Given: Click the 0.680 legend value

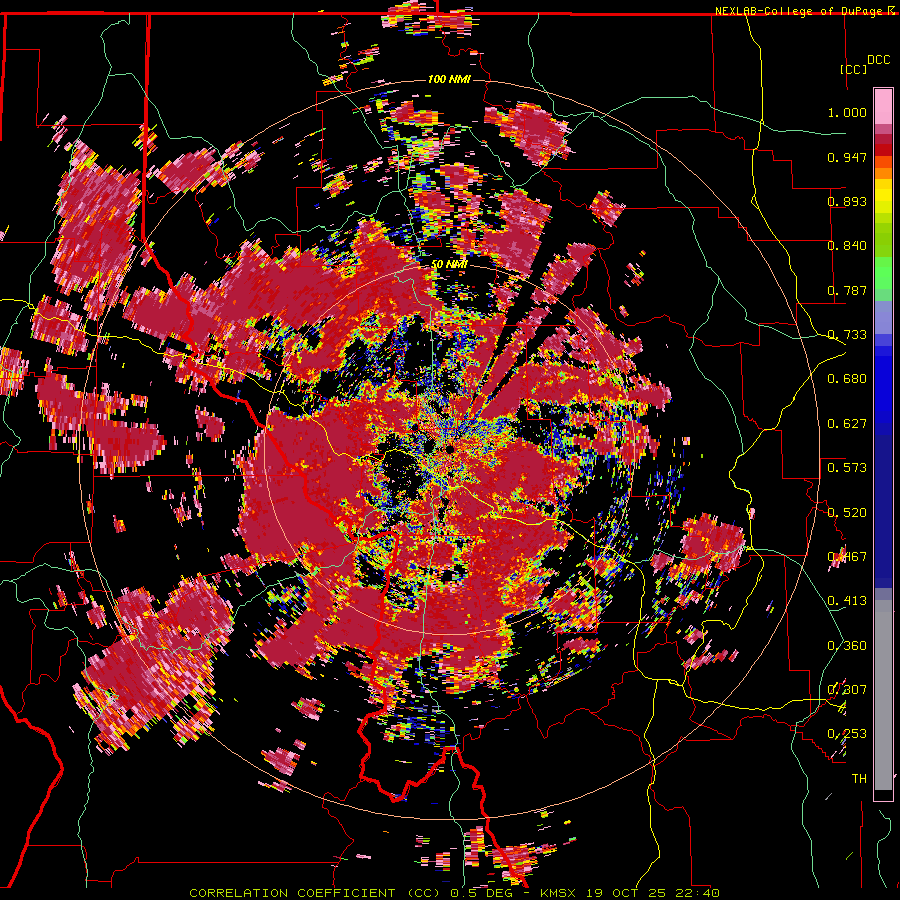Looking at the screenshot, I should 847,379.
